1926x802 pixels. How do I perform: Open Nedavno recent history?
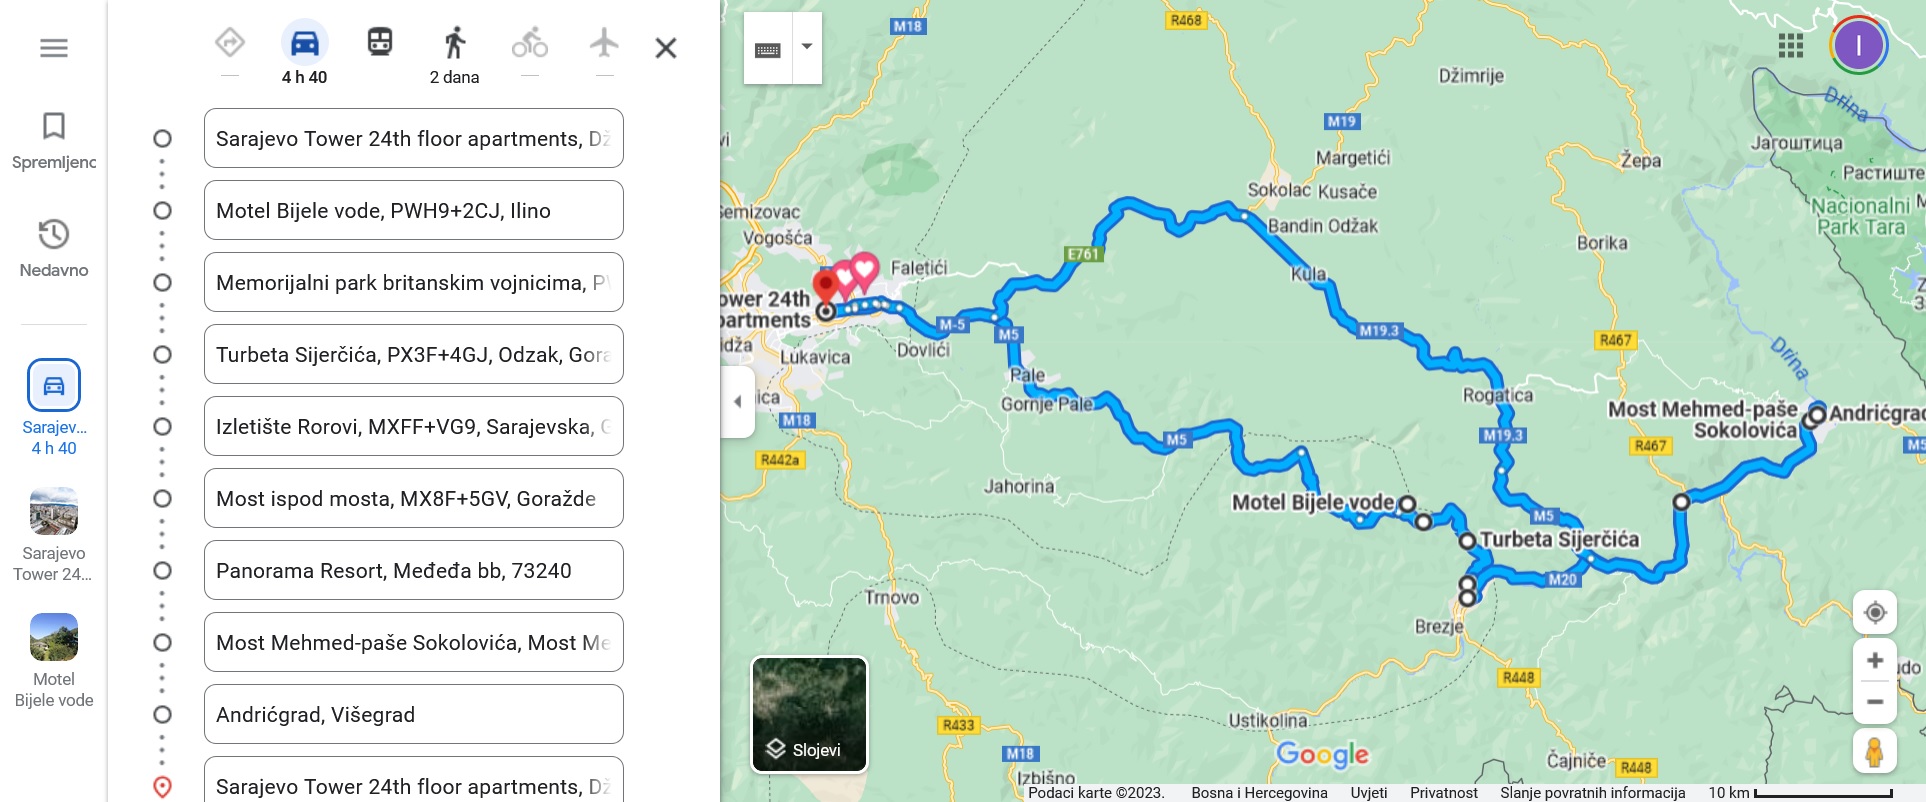point(54,249)
